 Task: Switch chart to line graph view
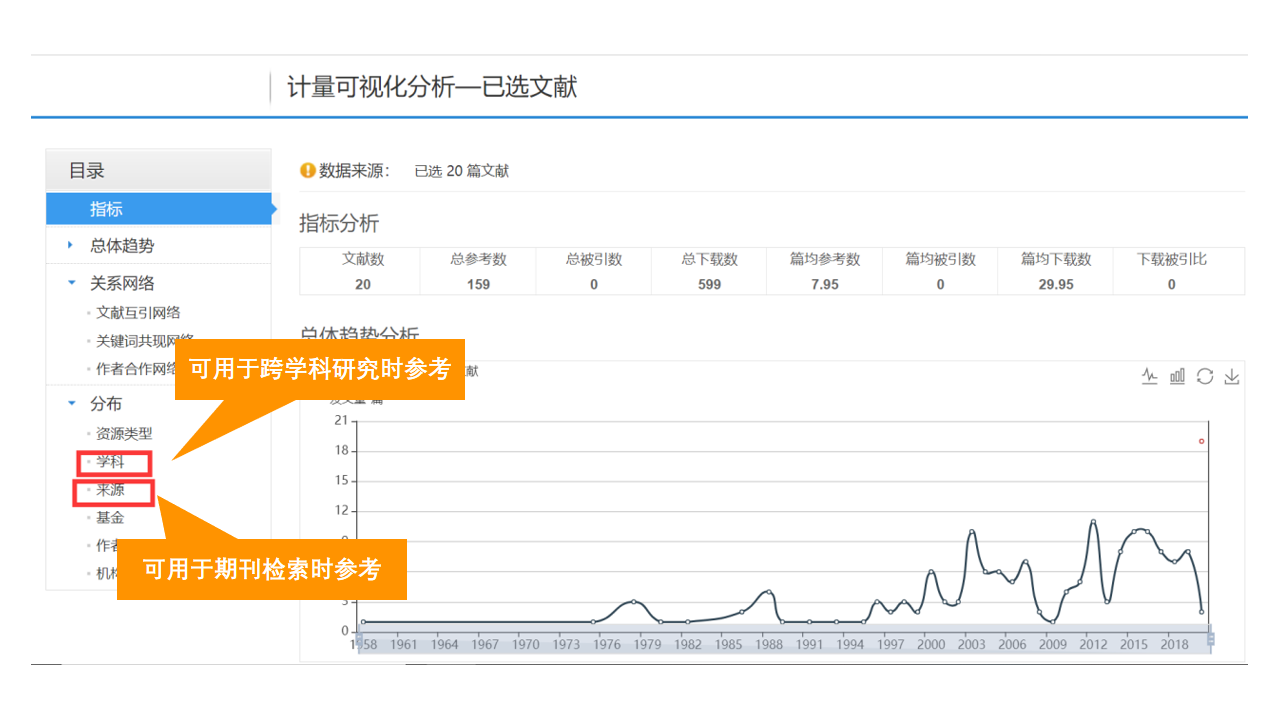pyautogui.click(x=1150, y=376)
